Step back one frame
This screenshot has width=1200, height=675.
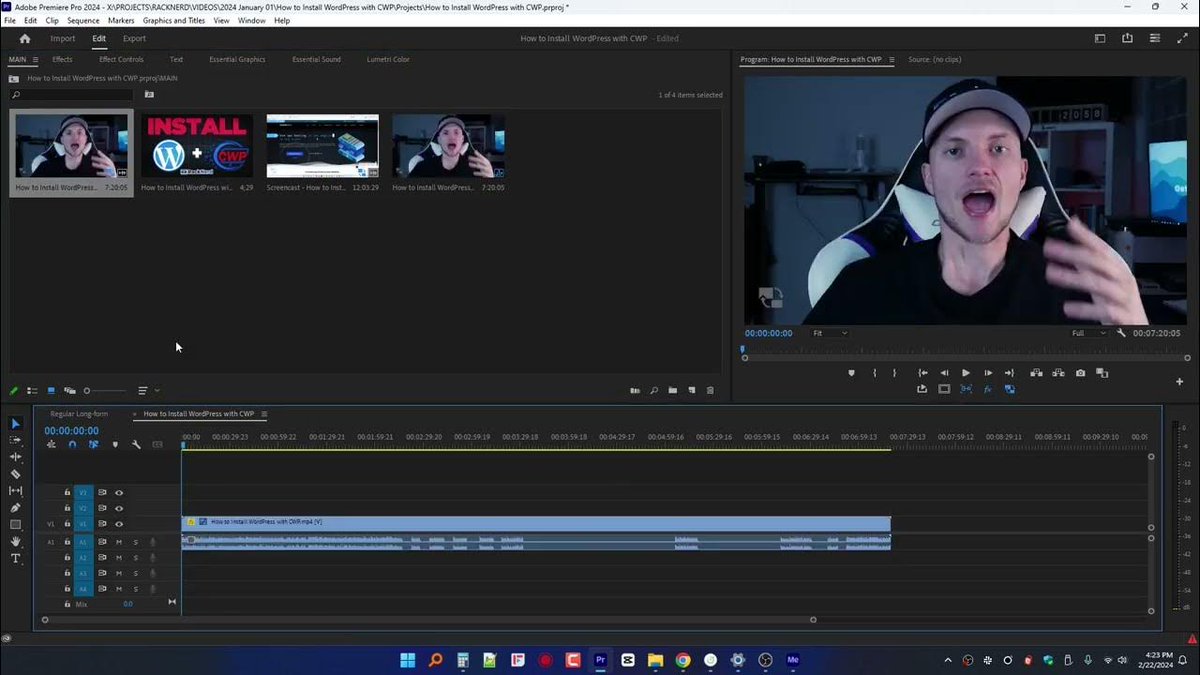pyautogui.click(x=944, y=373)
